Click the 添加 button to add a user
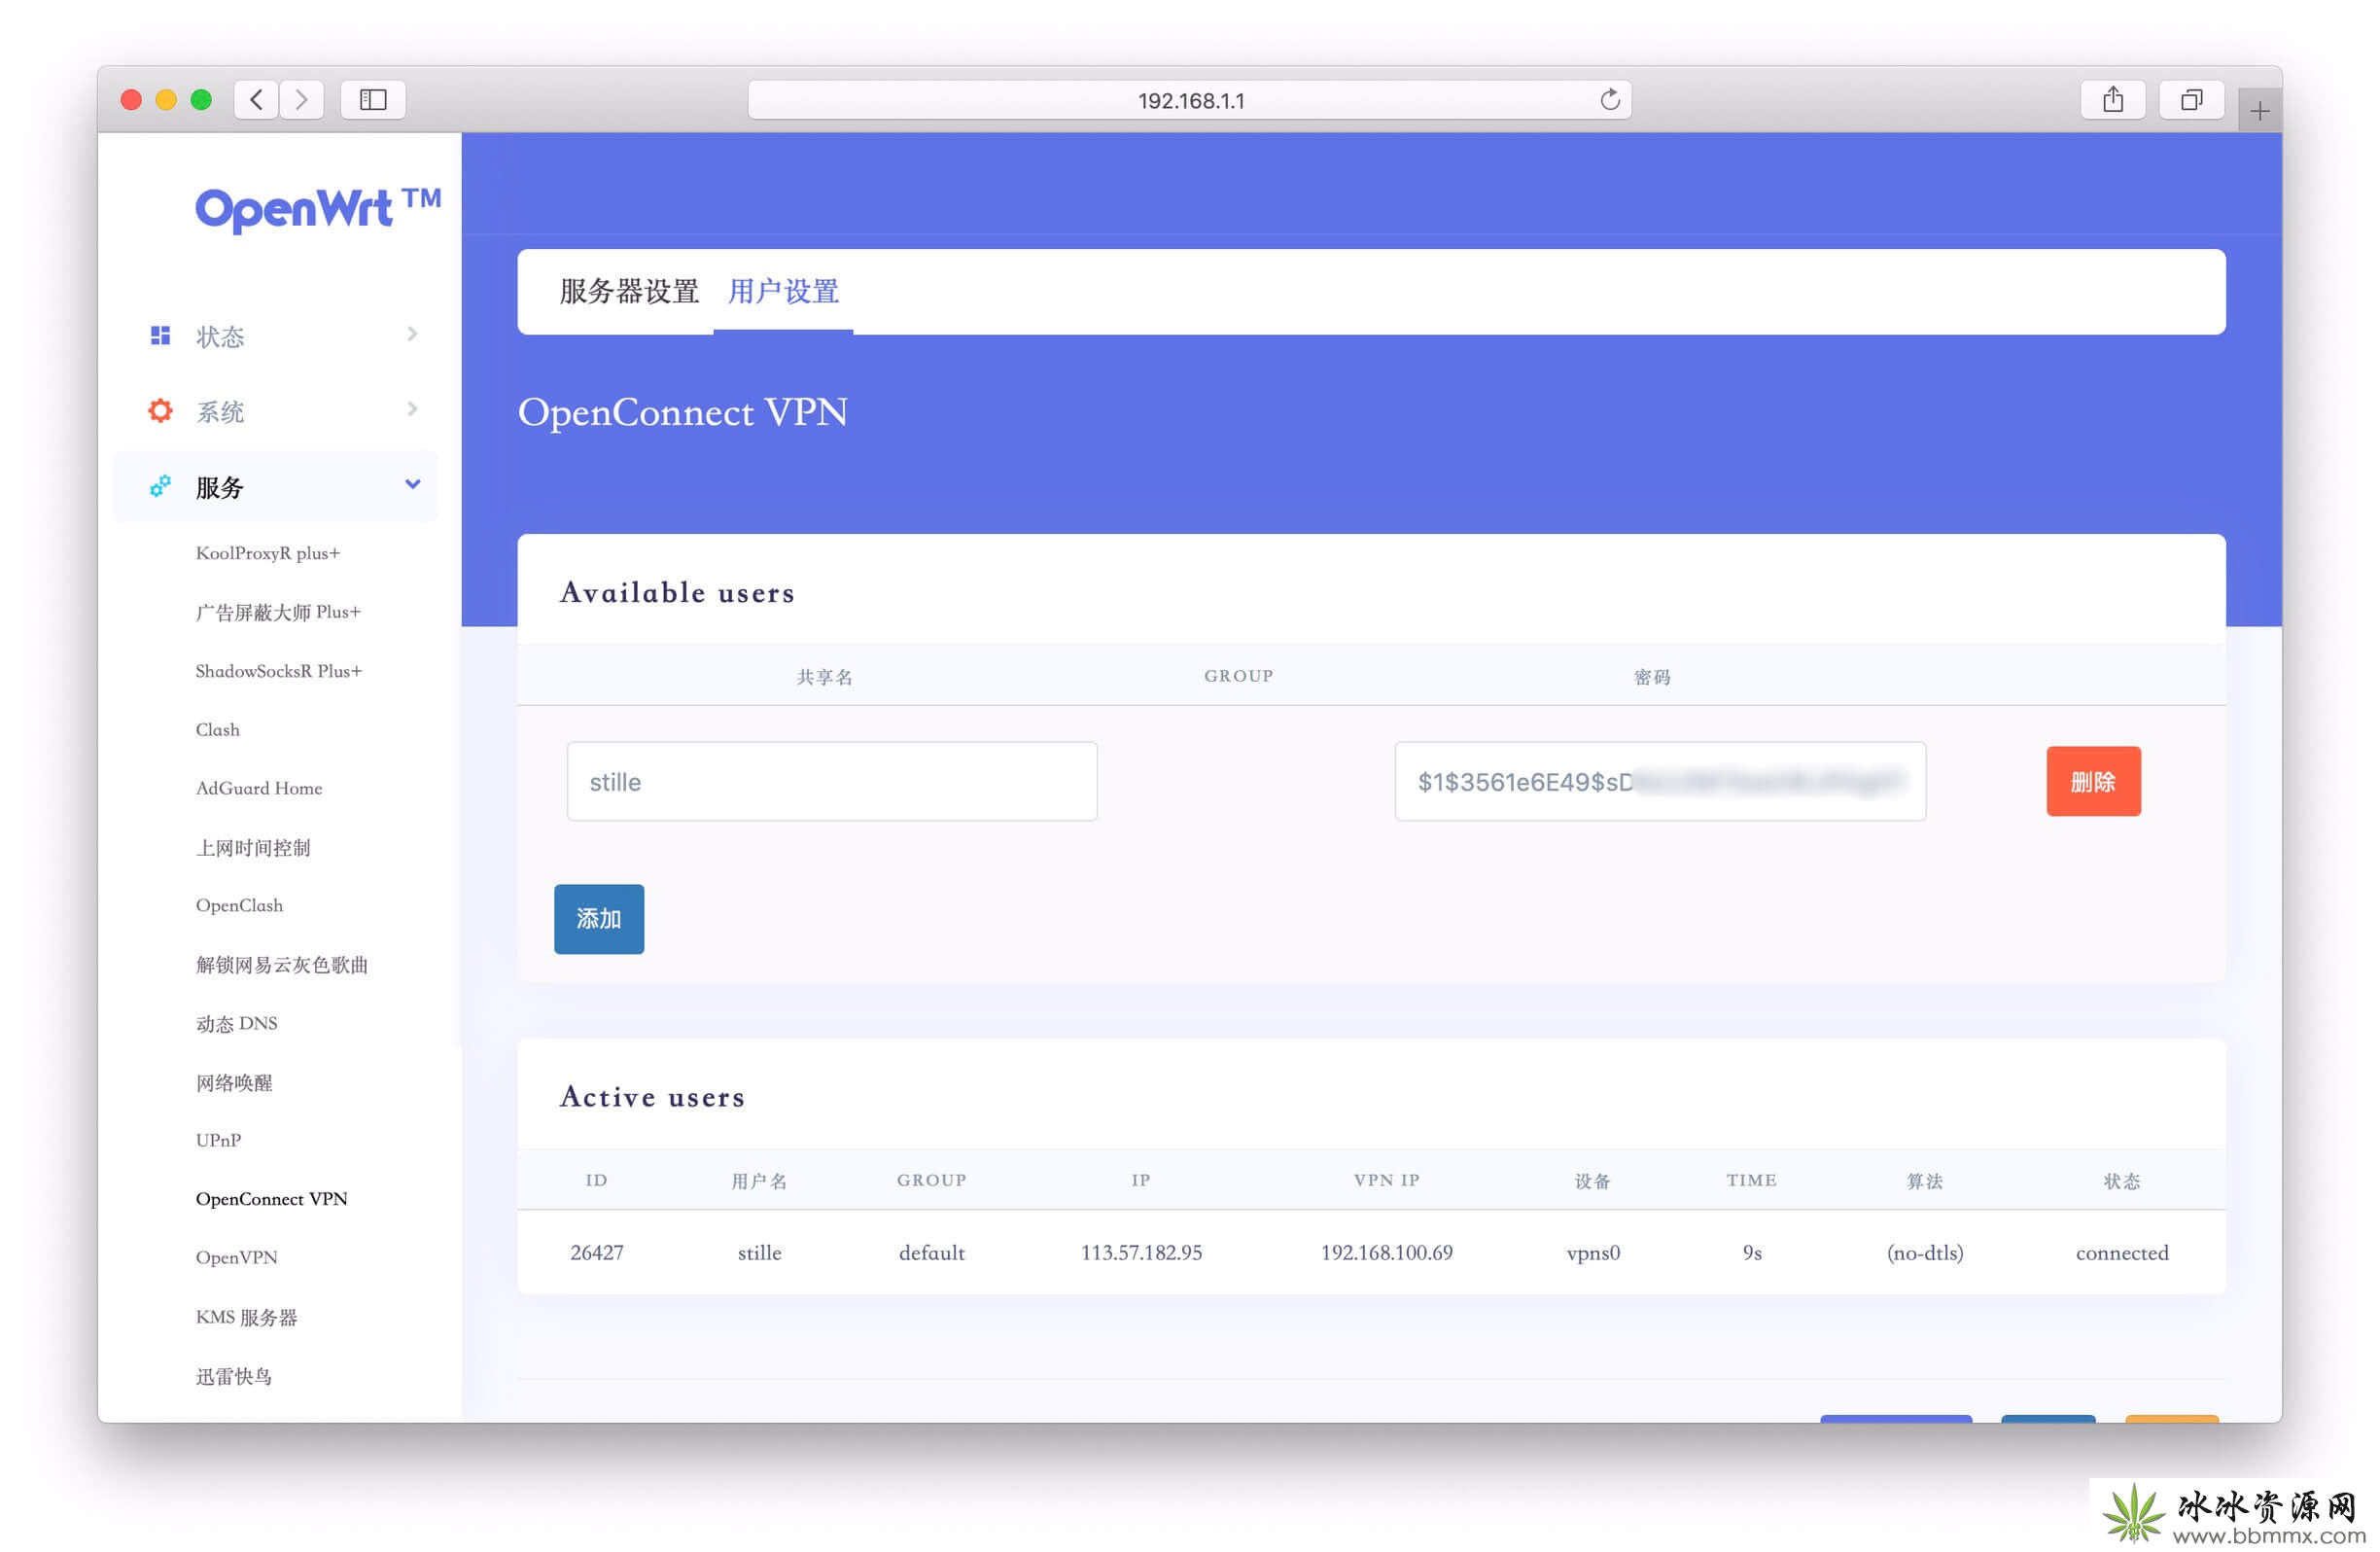Screen dimensions: 2380x1552 pyautogui.click(x=599, y=919)
